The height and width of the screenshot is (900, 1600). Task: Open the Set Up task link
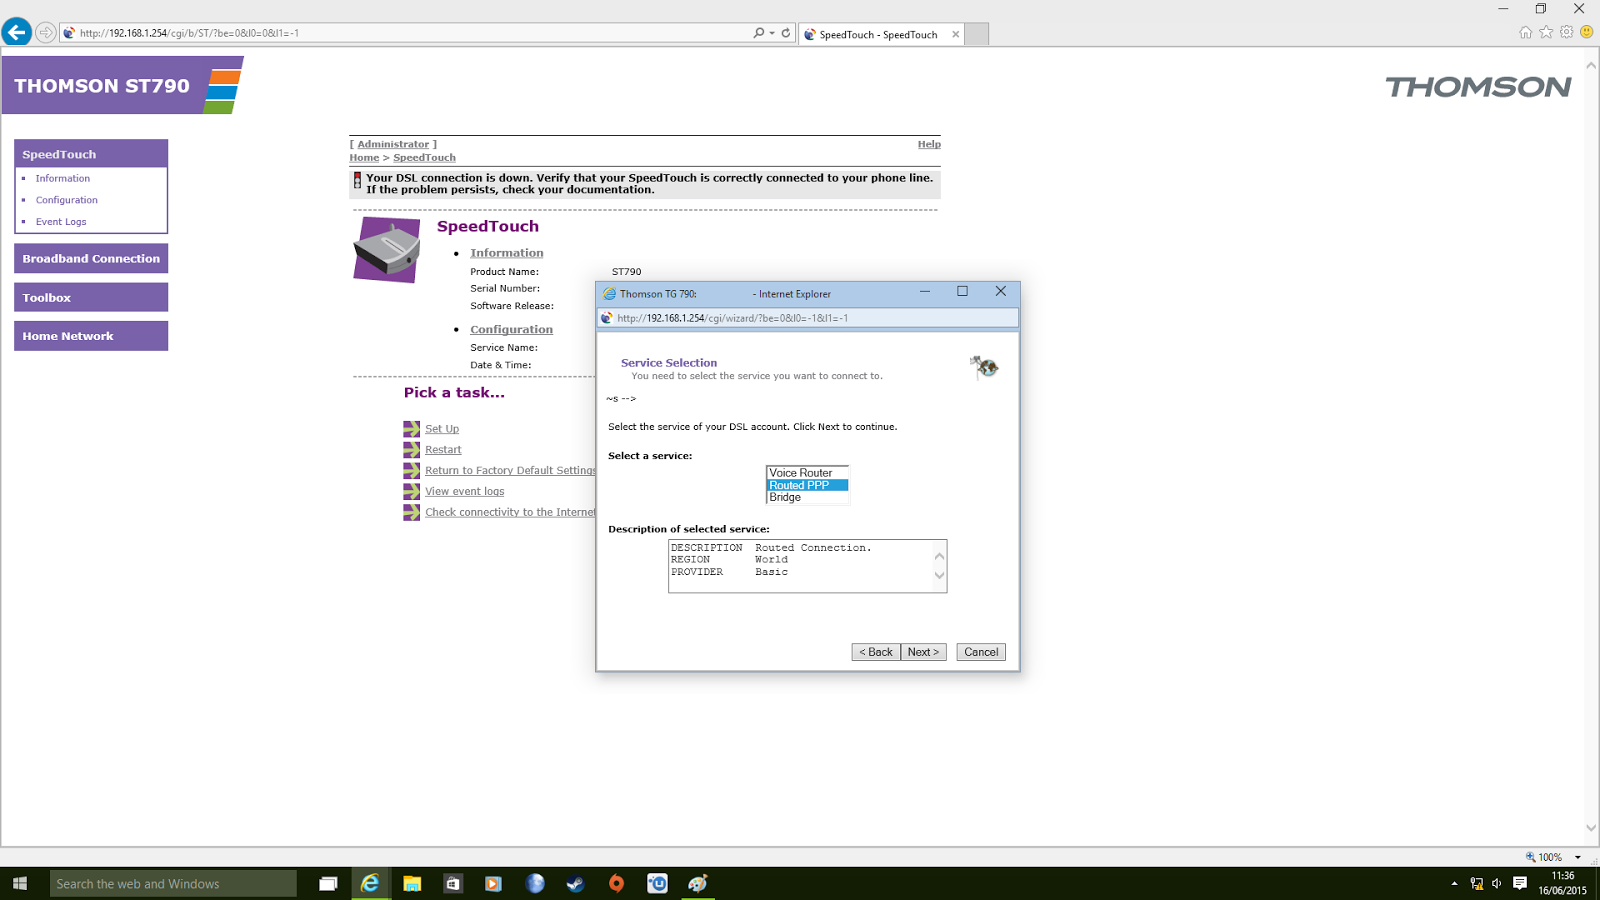click(x=442, y=429)
